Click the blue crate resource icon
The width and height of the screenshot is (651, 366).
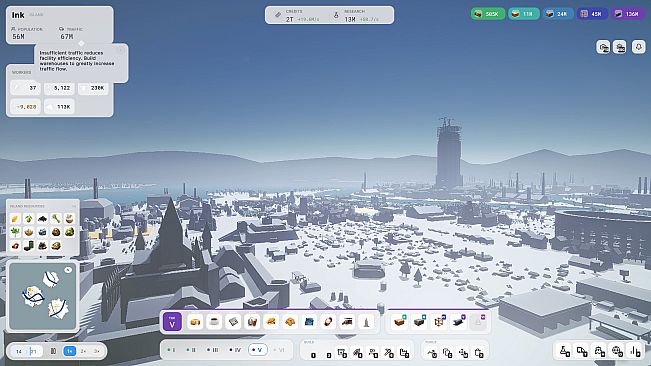(x=42, y=232)
